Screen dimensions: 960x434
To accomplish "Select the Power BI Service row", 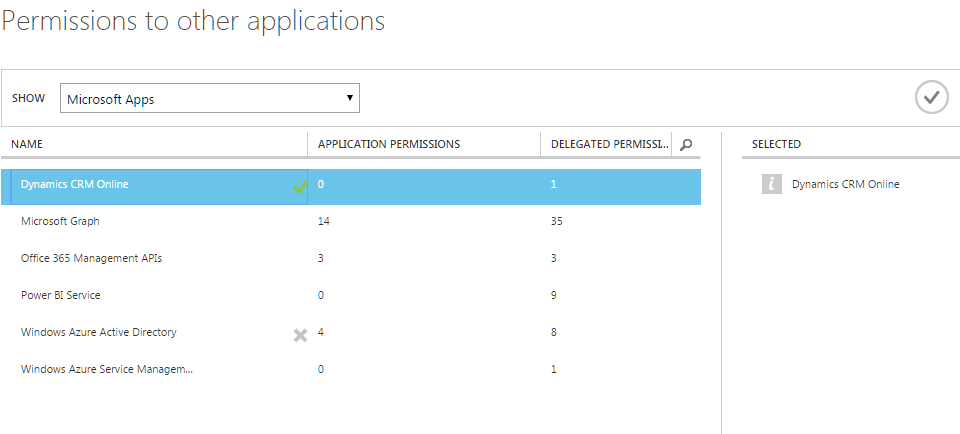I will [x=351, y=295].
